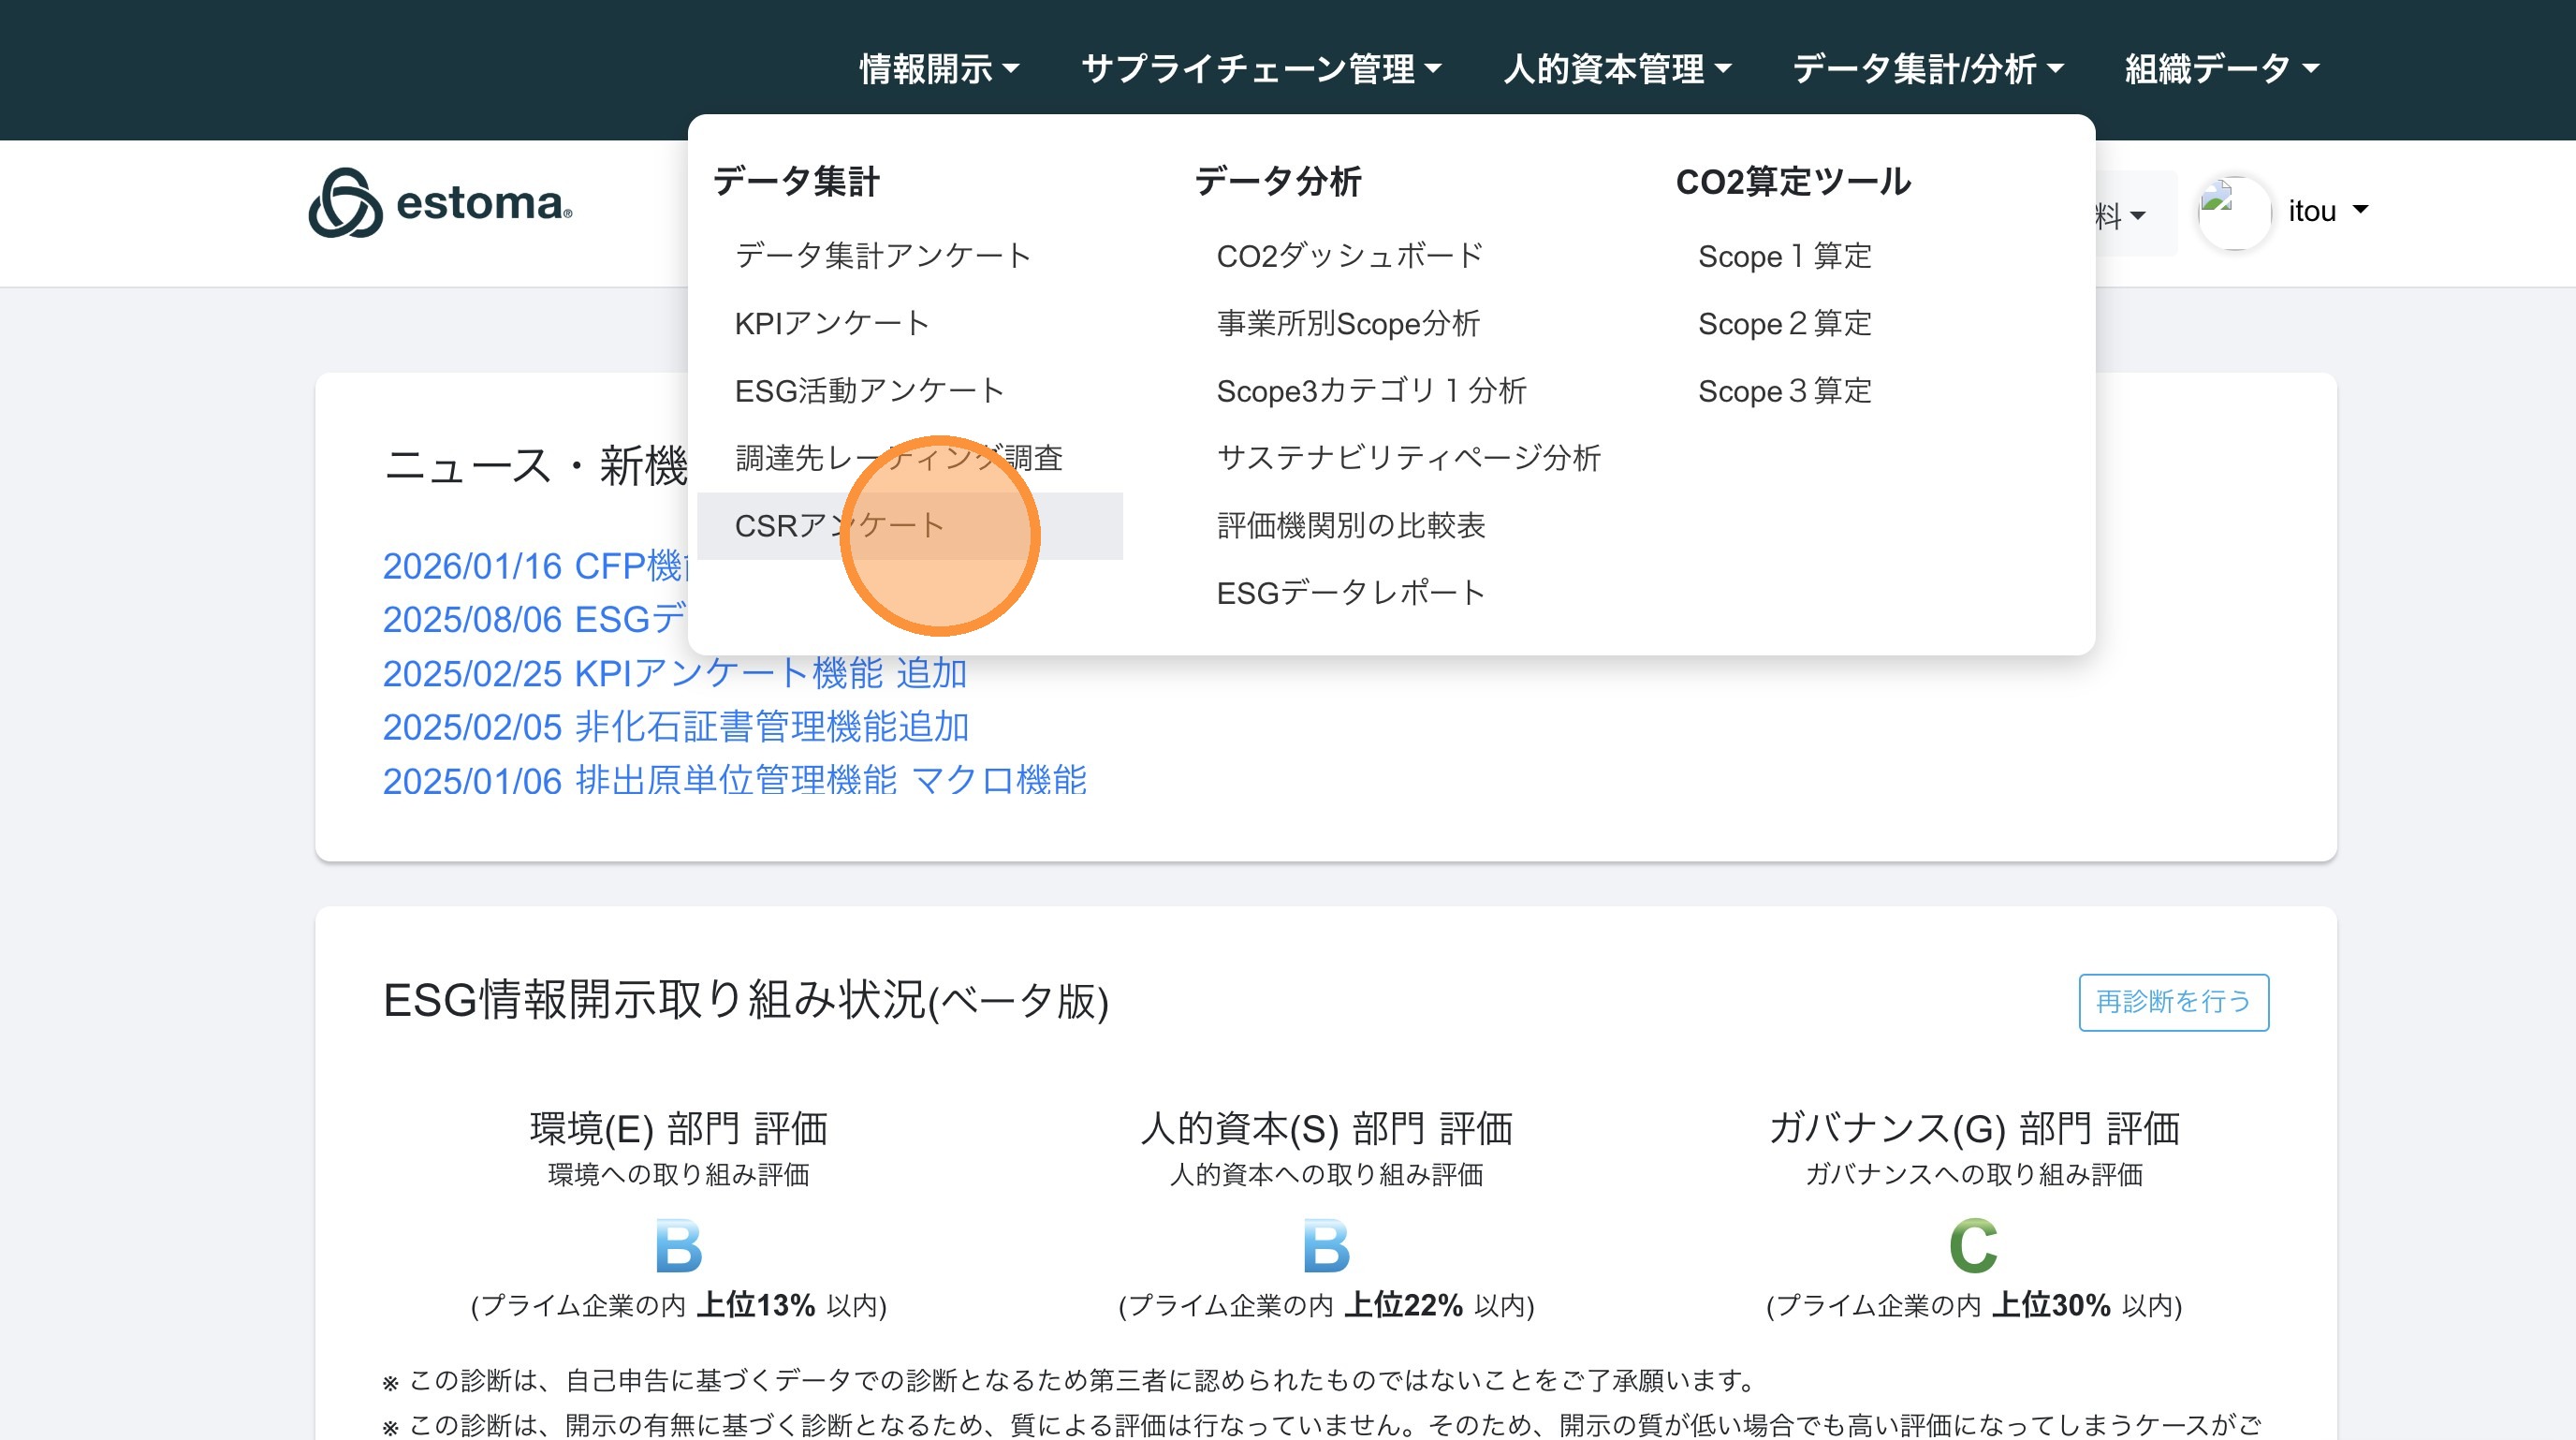Click the estoma logo icon

(x=345, y=204)
